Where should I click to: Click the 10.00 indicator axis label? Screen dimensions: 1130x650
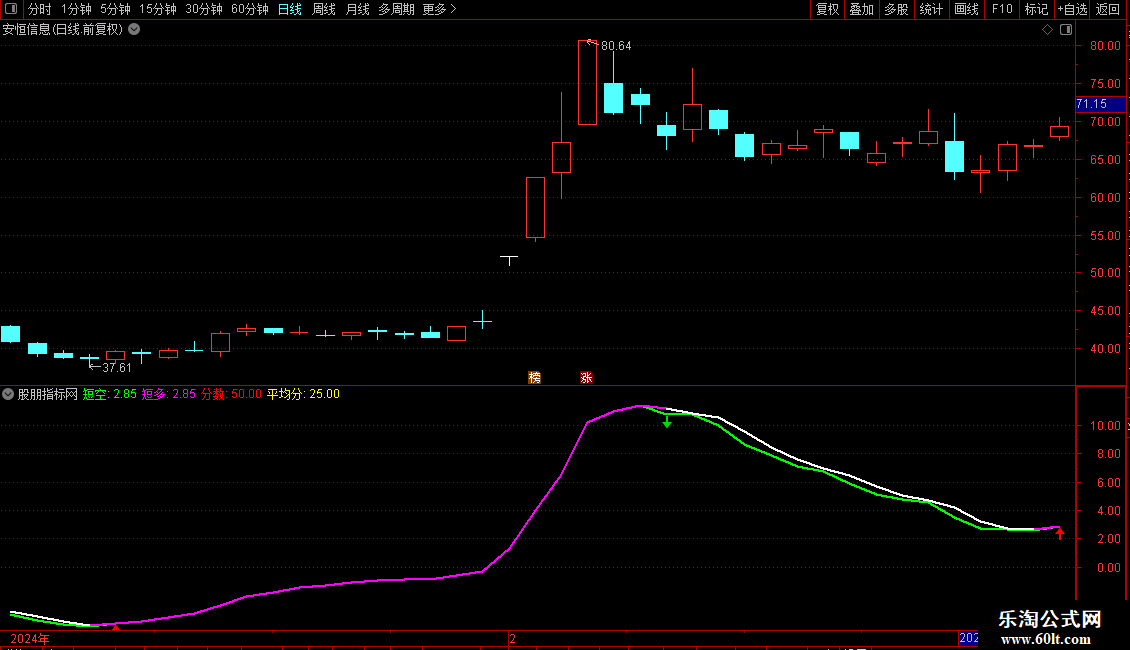click(x=1105, y=426)
